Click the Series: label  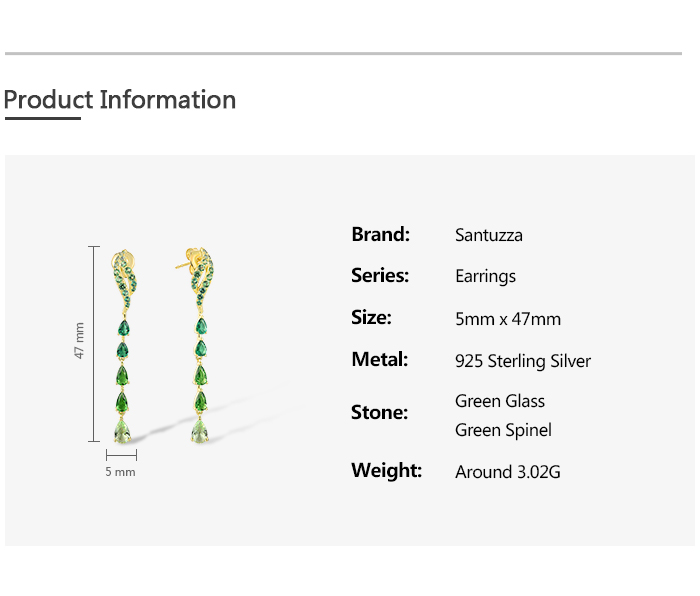click(380, 275)
